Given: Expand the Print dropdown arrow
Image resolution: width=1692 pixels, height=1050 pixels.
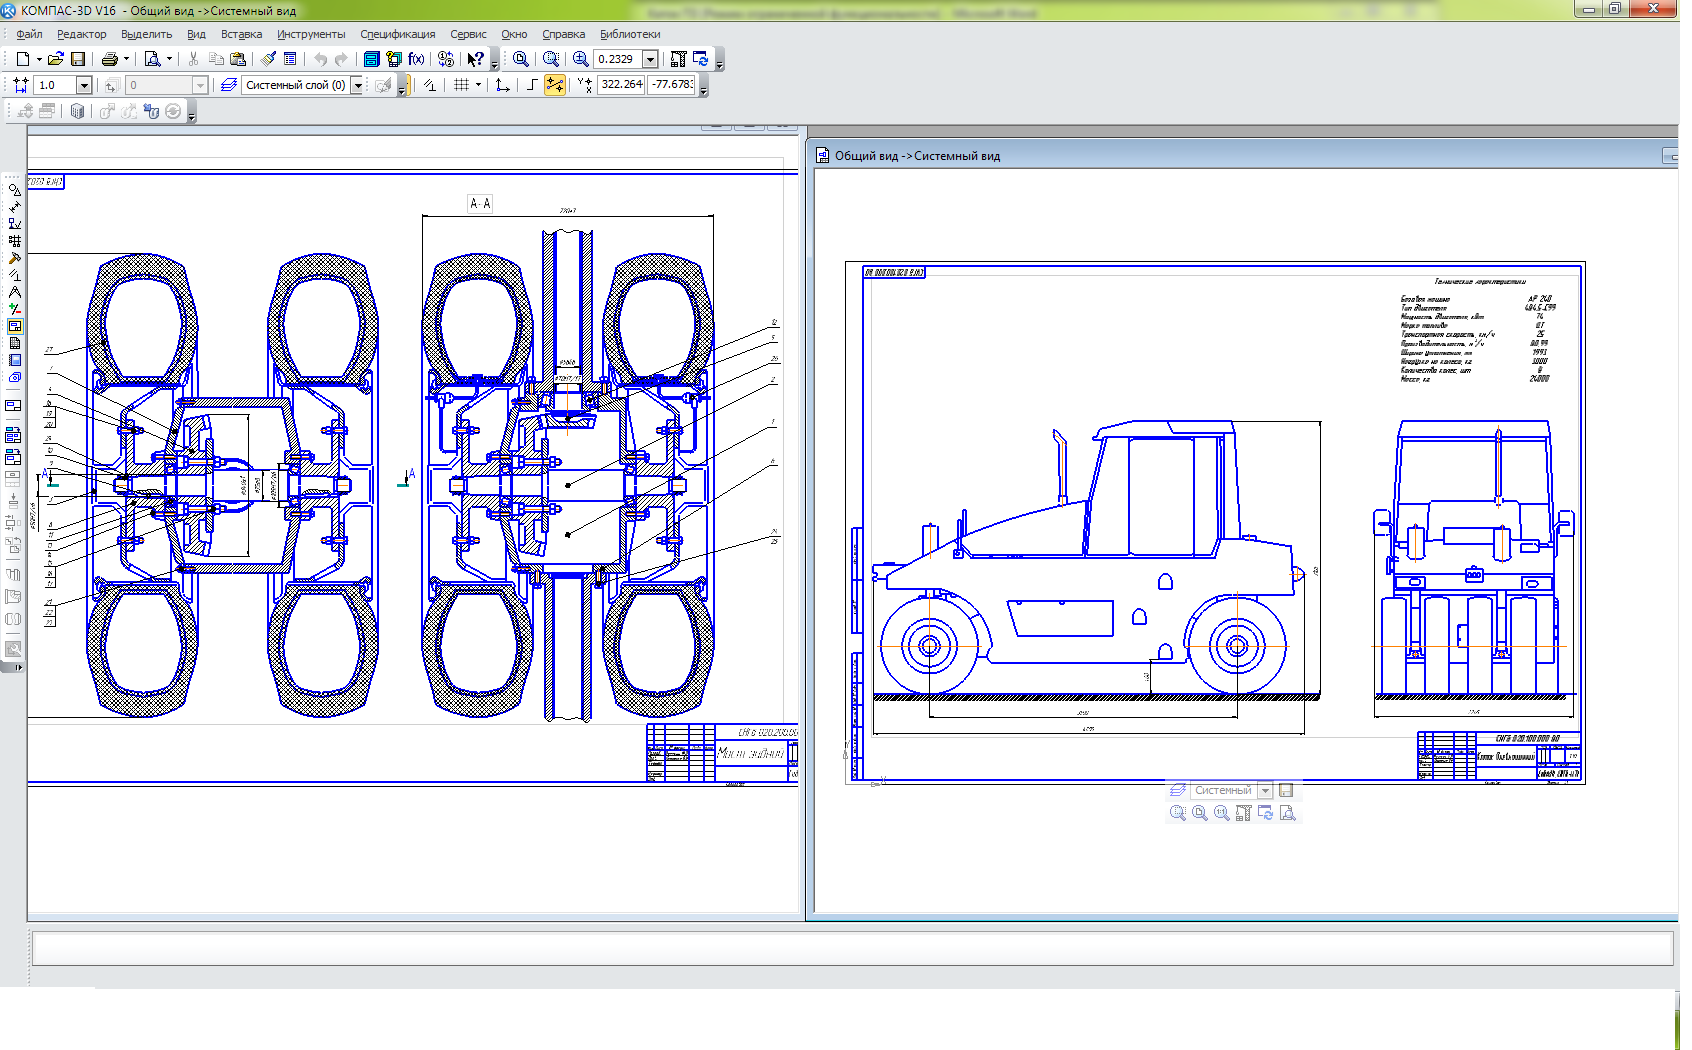Looking at the screenshot, I should coord(126,59).
